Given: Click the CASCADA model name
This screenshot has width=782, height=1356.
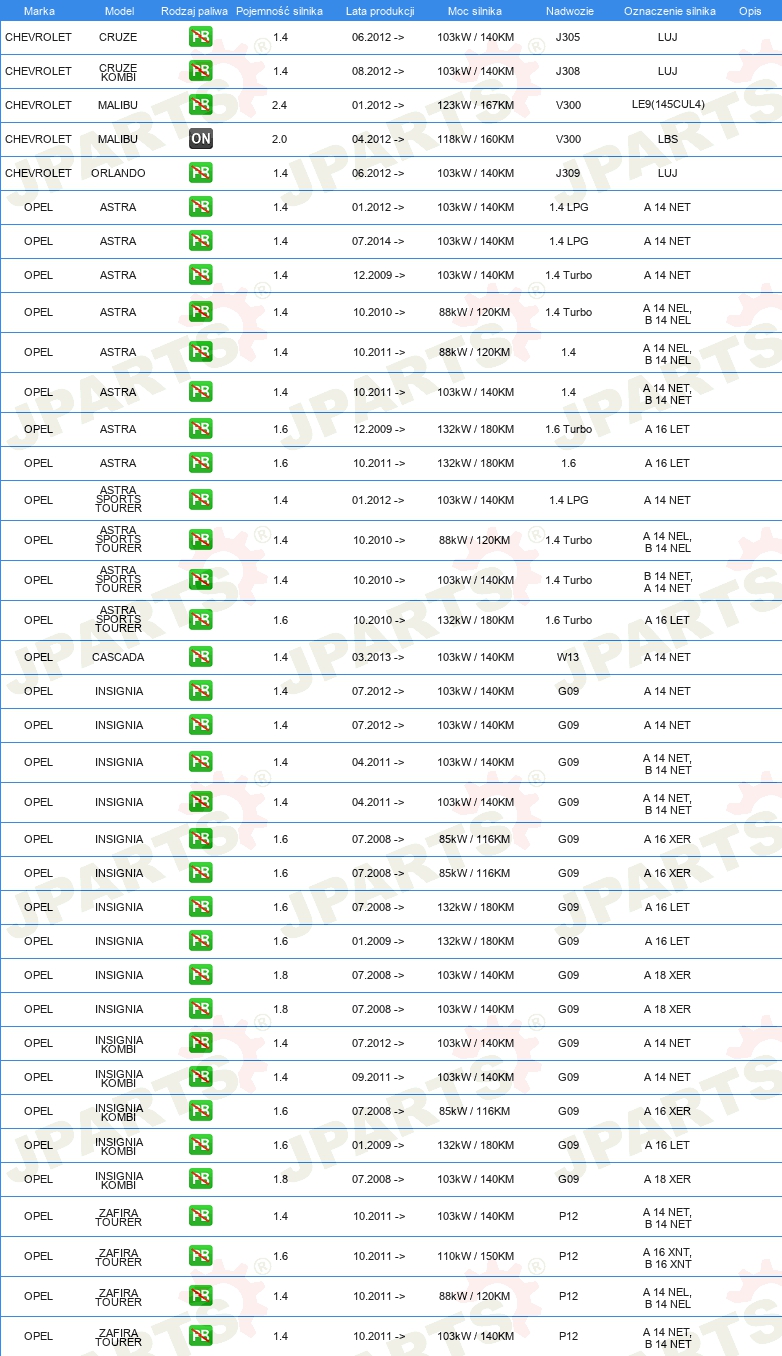Looking at the screenshot, I should click(x=118, y=657).
